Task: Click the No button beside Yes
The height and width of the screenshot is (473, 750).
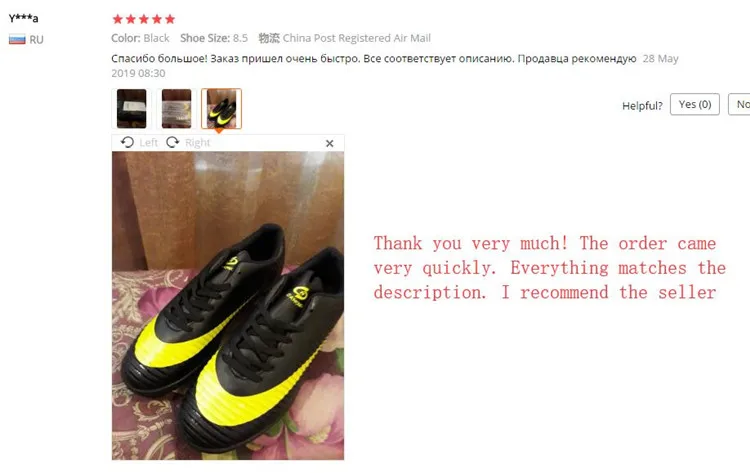Action: 739,104
